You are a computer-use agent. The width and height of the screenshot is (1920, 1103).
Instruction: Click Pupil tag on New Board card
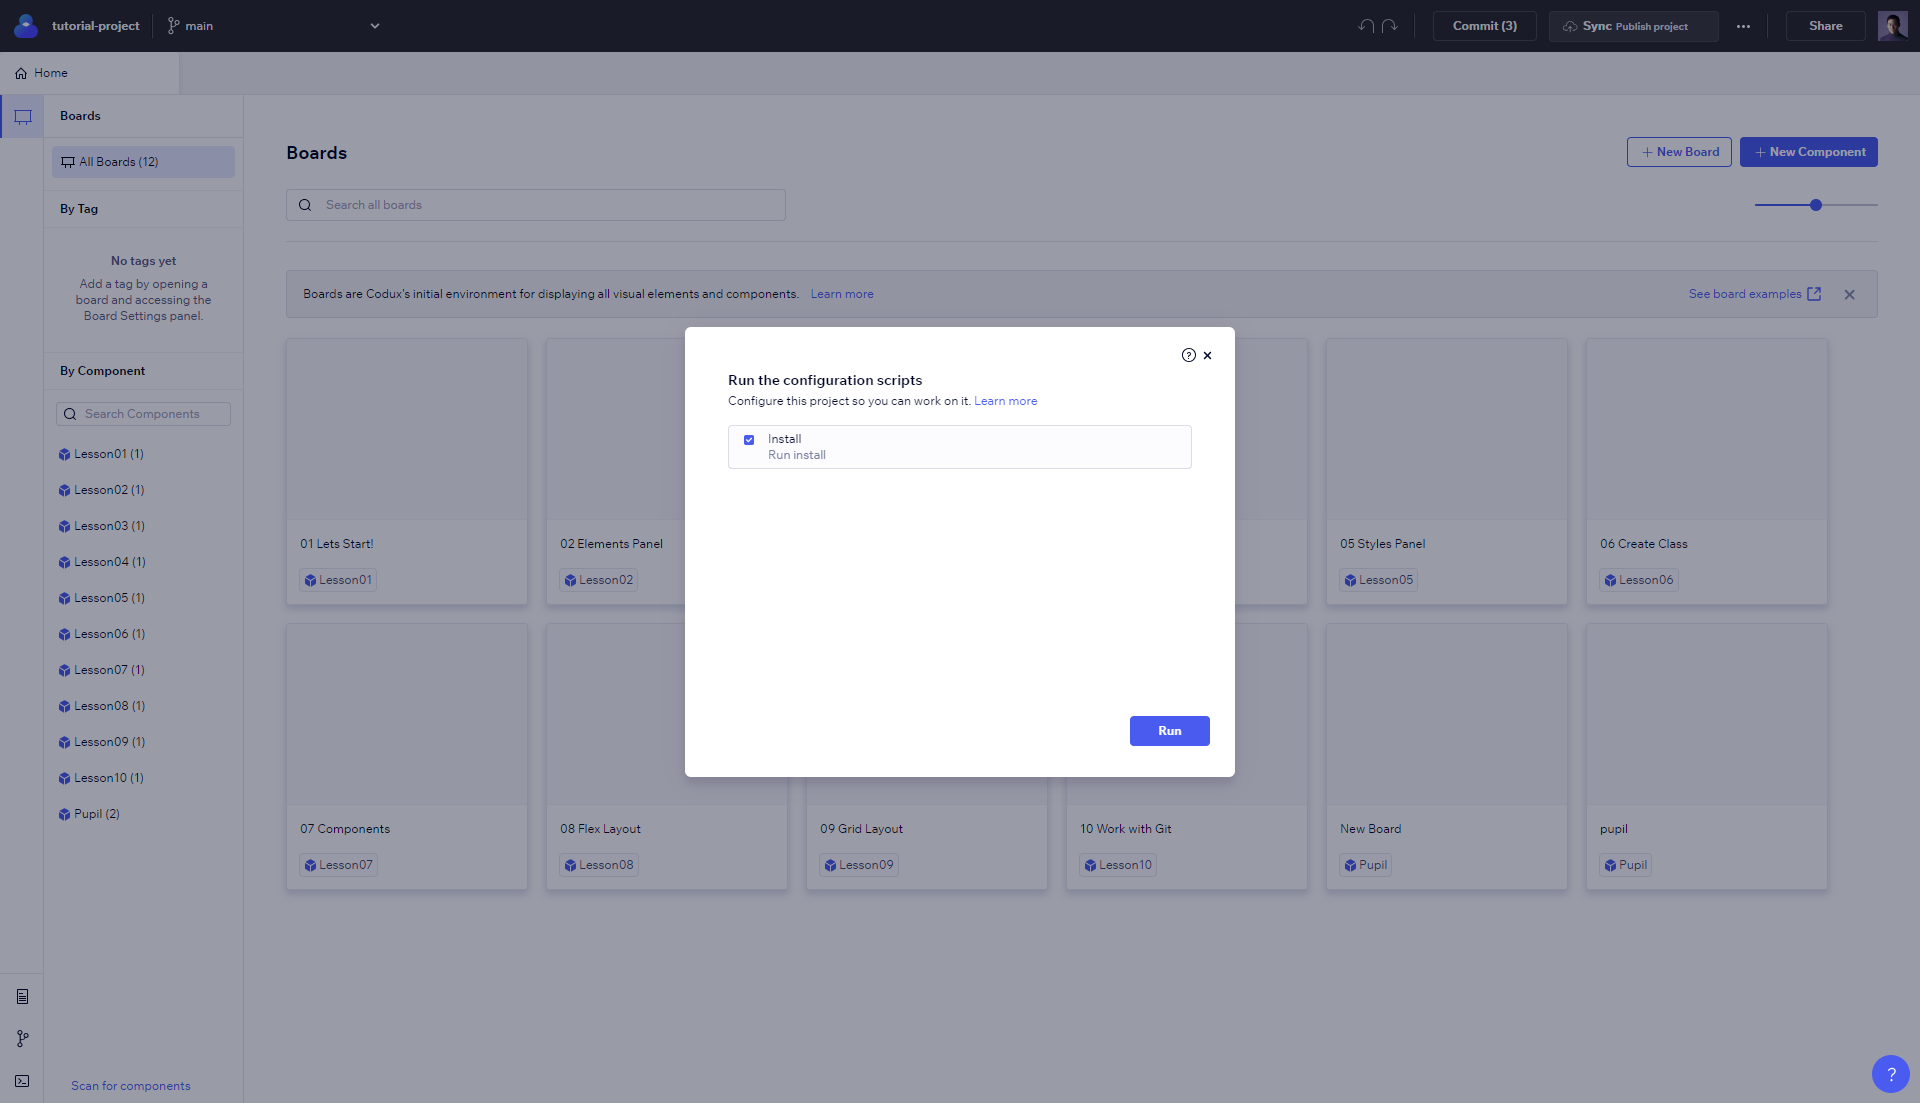point(1365,865)
